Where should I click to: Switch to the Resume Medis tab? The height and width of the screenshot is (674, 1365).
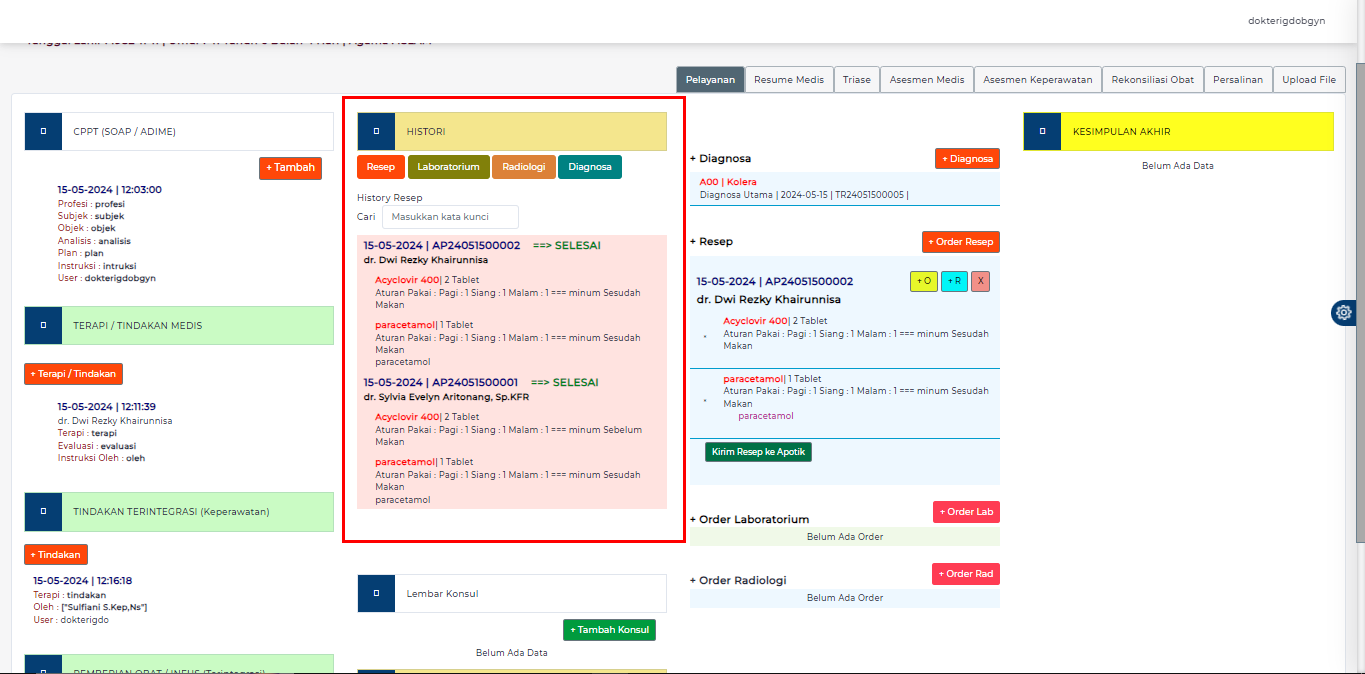coord(789,79)
